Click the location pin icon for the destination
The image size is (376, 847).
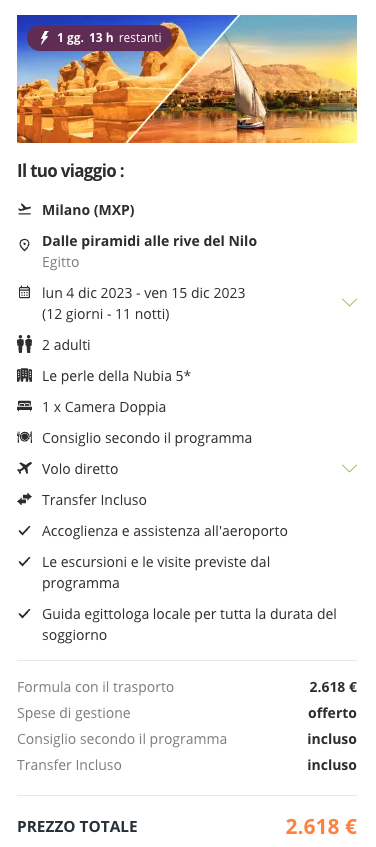click(x=24, y=246)
